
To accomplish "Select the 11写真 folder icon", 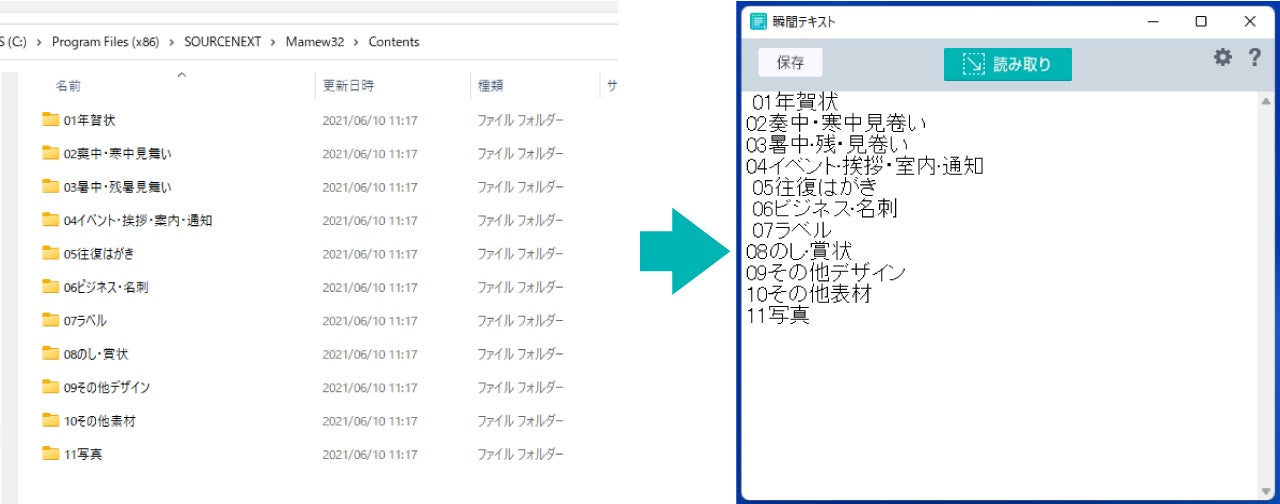I will point(51,454).
